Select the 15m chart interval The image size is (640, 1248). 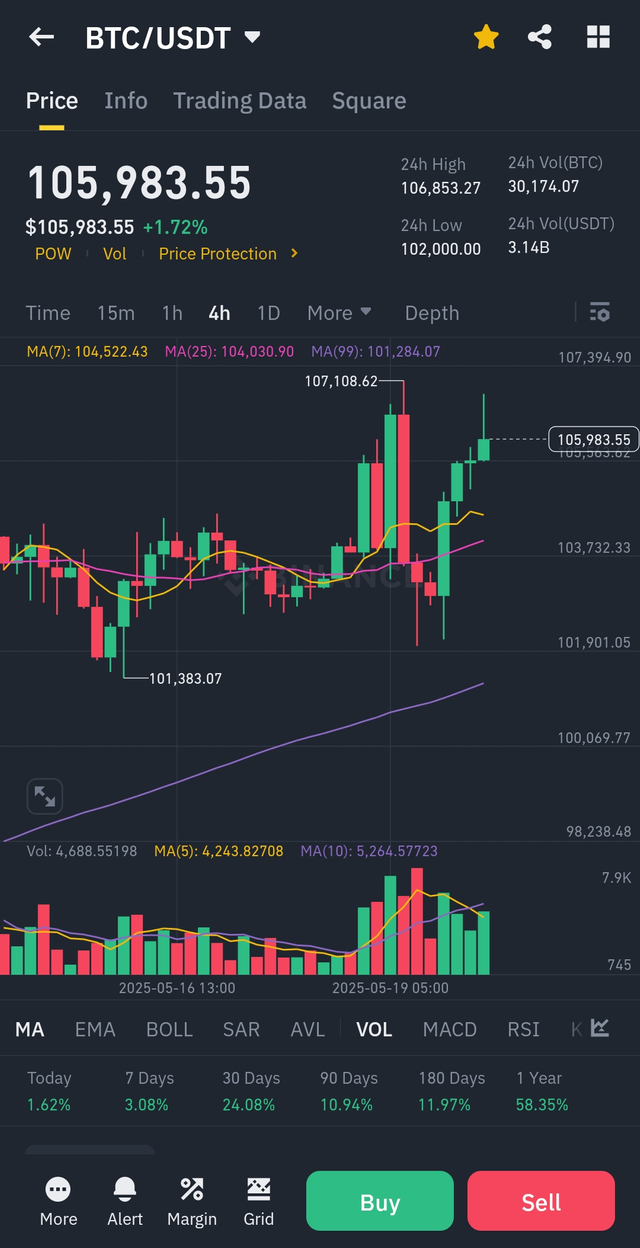[x=116, y=313]
